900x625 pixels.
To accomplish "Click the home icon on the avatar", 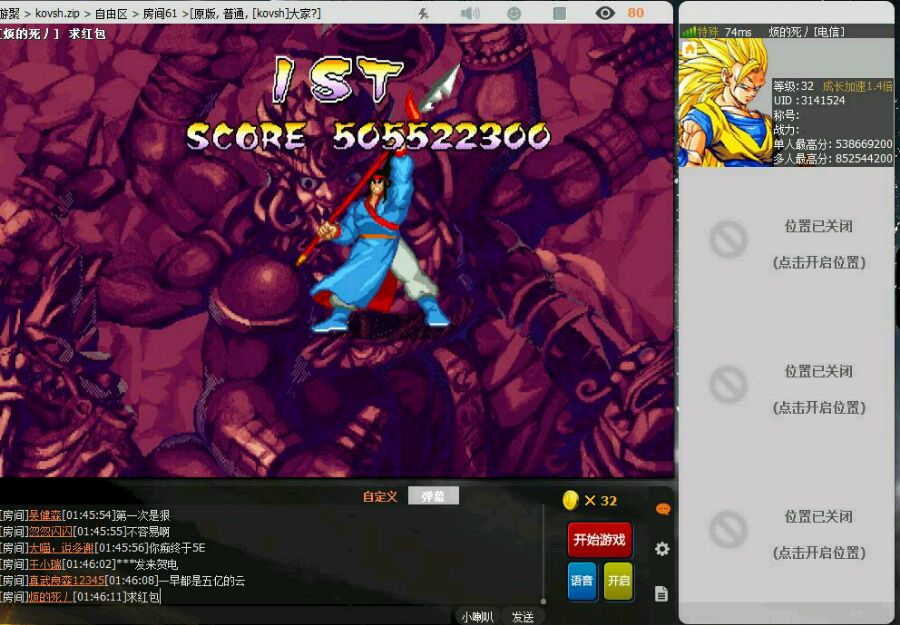I will 689,49.
